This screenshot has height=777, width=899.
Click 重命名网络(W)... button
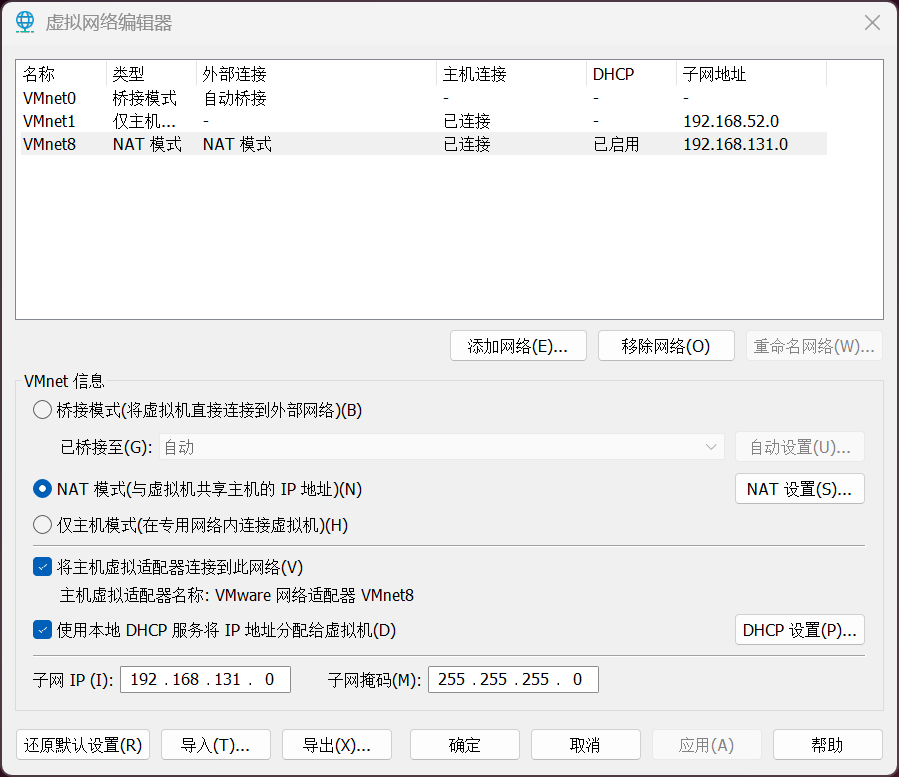tap(814, 346)
